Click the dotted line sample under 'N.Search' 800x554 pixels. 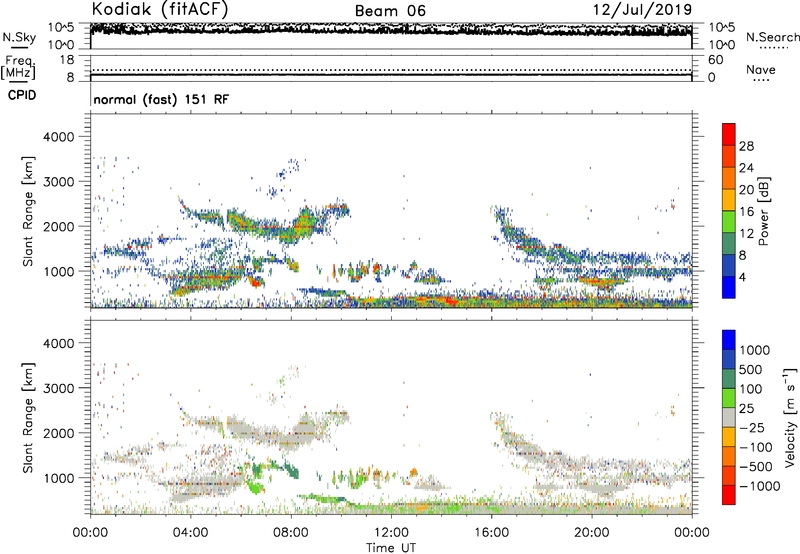point(773,48)
